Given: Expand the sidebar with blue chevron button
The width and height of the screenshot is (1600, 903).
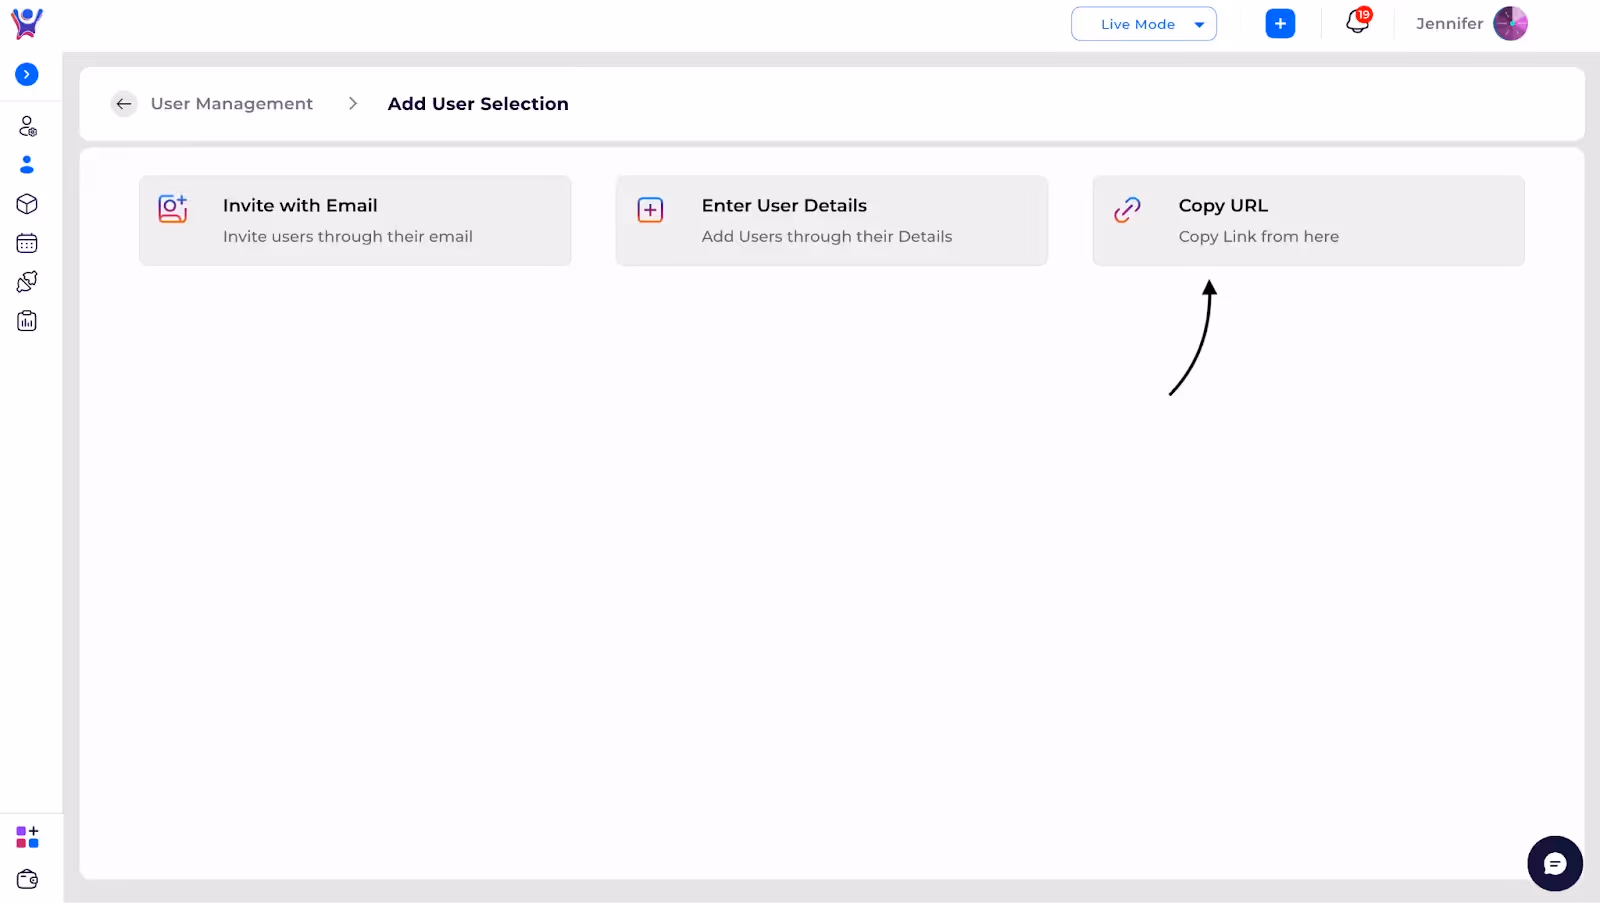Looking at the screenshot, I should tap(27, 74).
